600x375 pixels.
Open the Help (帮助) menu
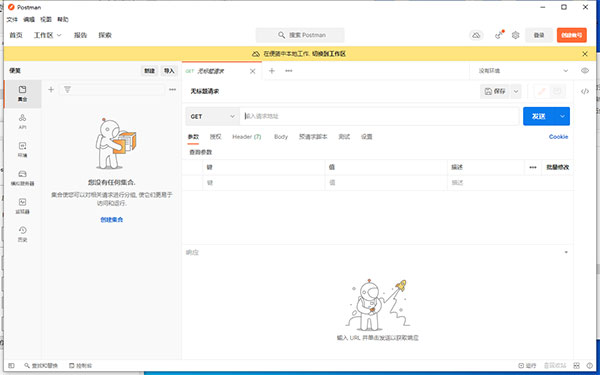coord(63,20)
